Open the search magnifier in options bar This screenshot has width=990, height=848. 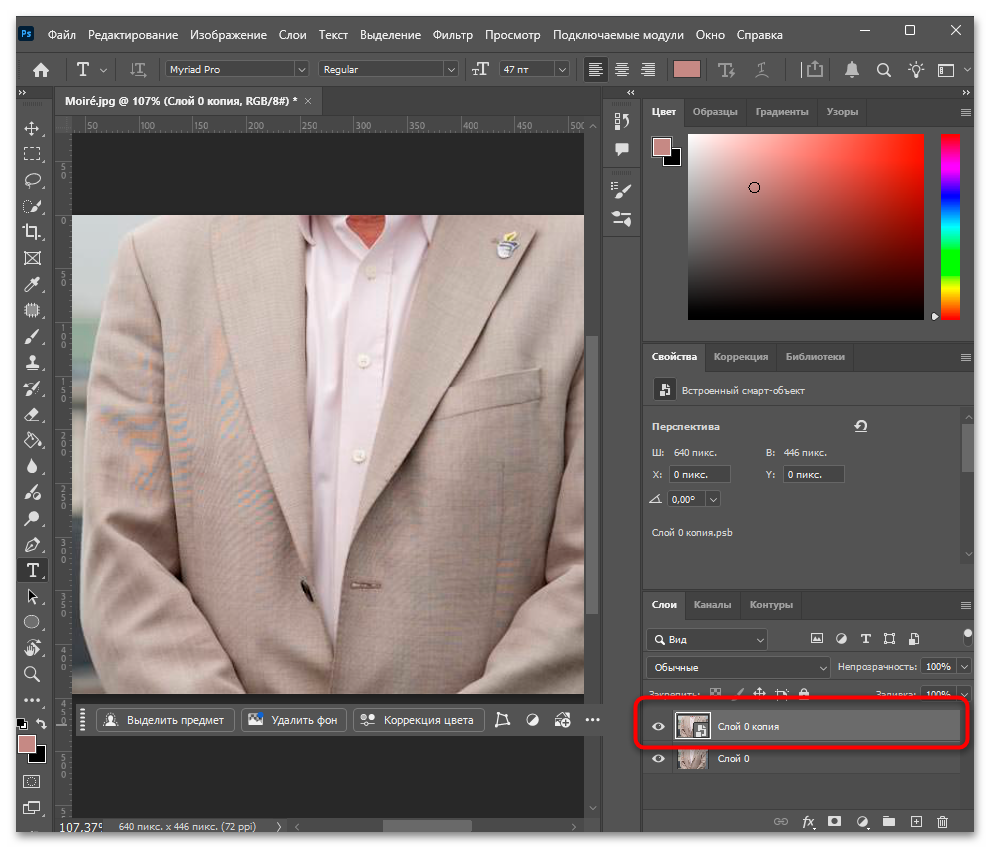884,69
